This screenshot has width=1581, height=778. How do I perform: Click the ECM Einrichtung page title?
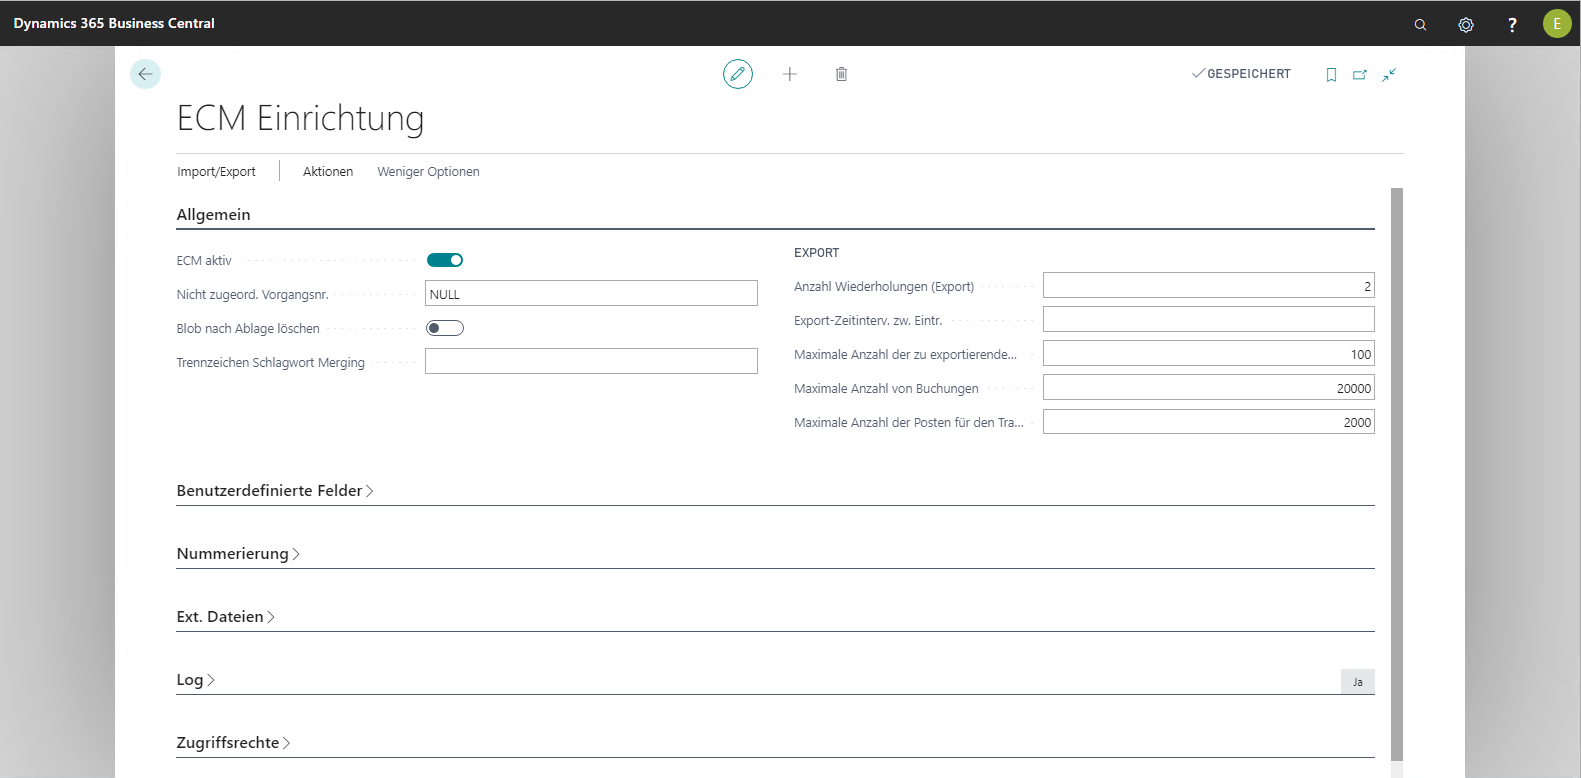click(300, 118)
